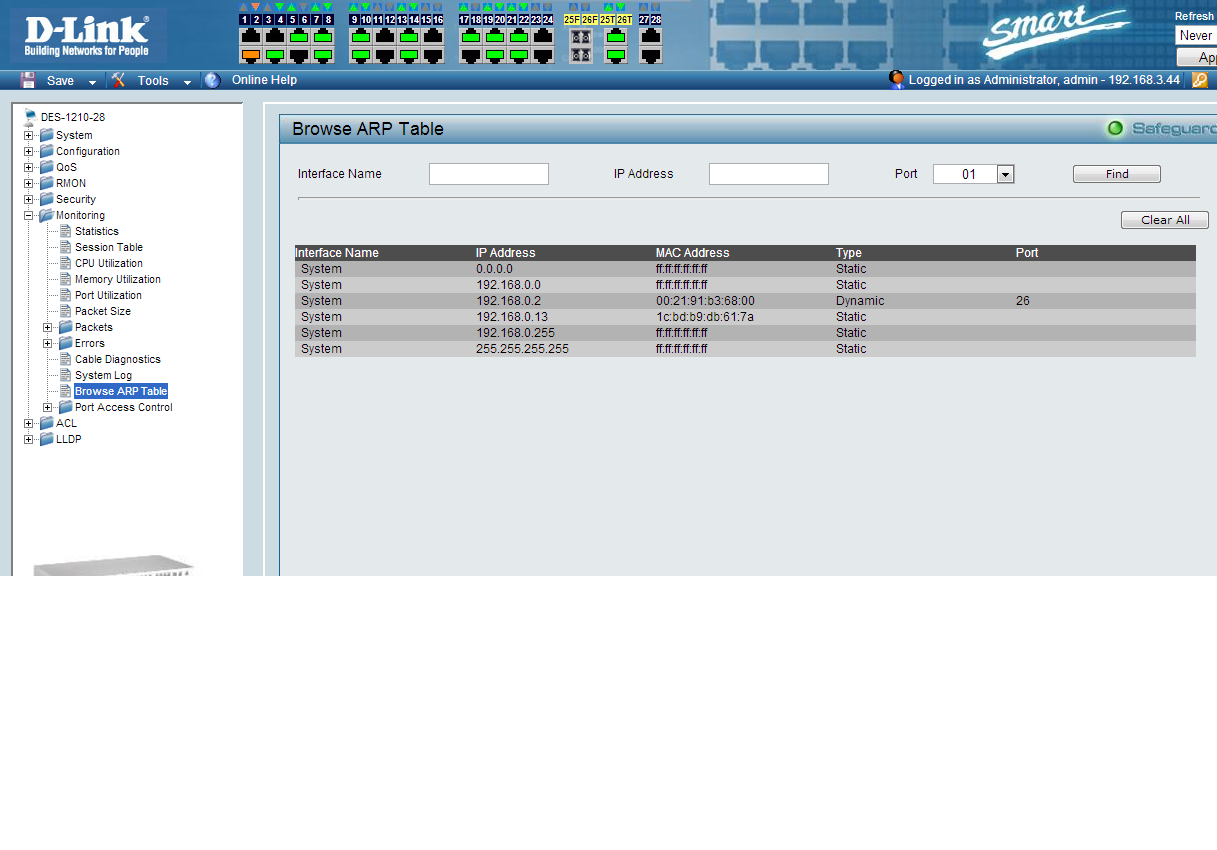This screenshot has width=1217, height=850.
Task: Click the Safeguard green indicator icon
Action: pyautogui.click(x=1115, y=128)
